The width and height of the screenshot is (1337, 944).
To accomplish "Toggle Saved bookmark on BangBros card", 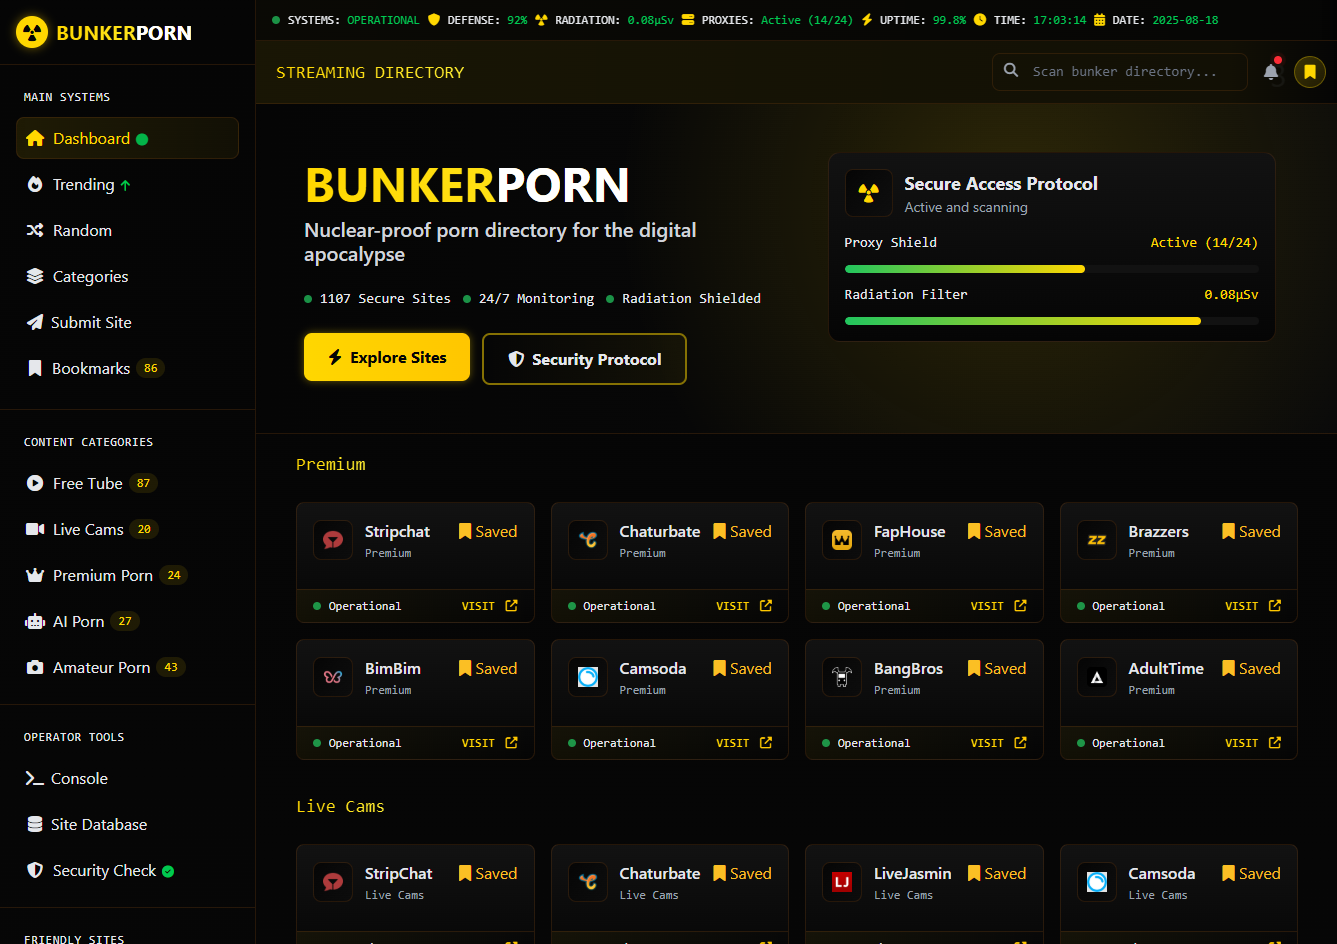I will tap(997, 669).
